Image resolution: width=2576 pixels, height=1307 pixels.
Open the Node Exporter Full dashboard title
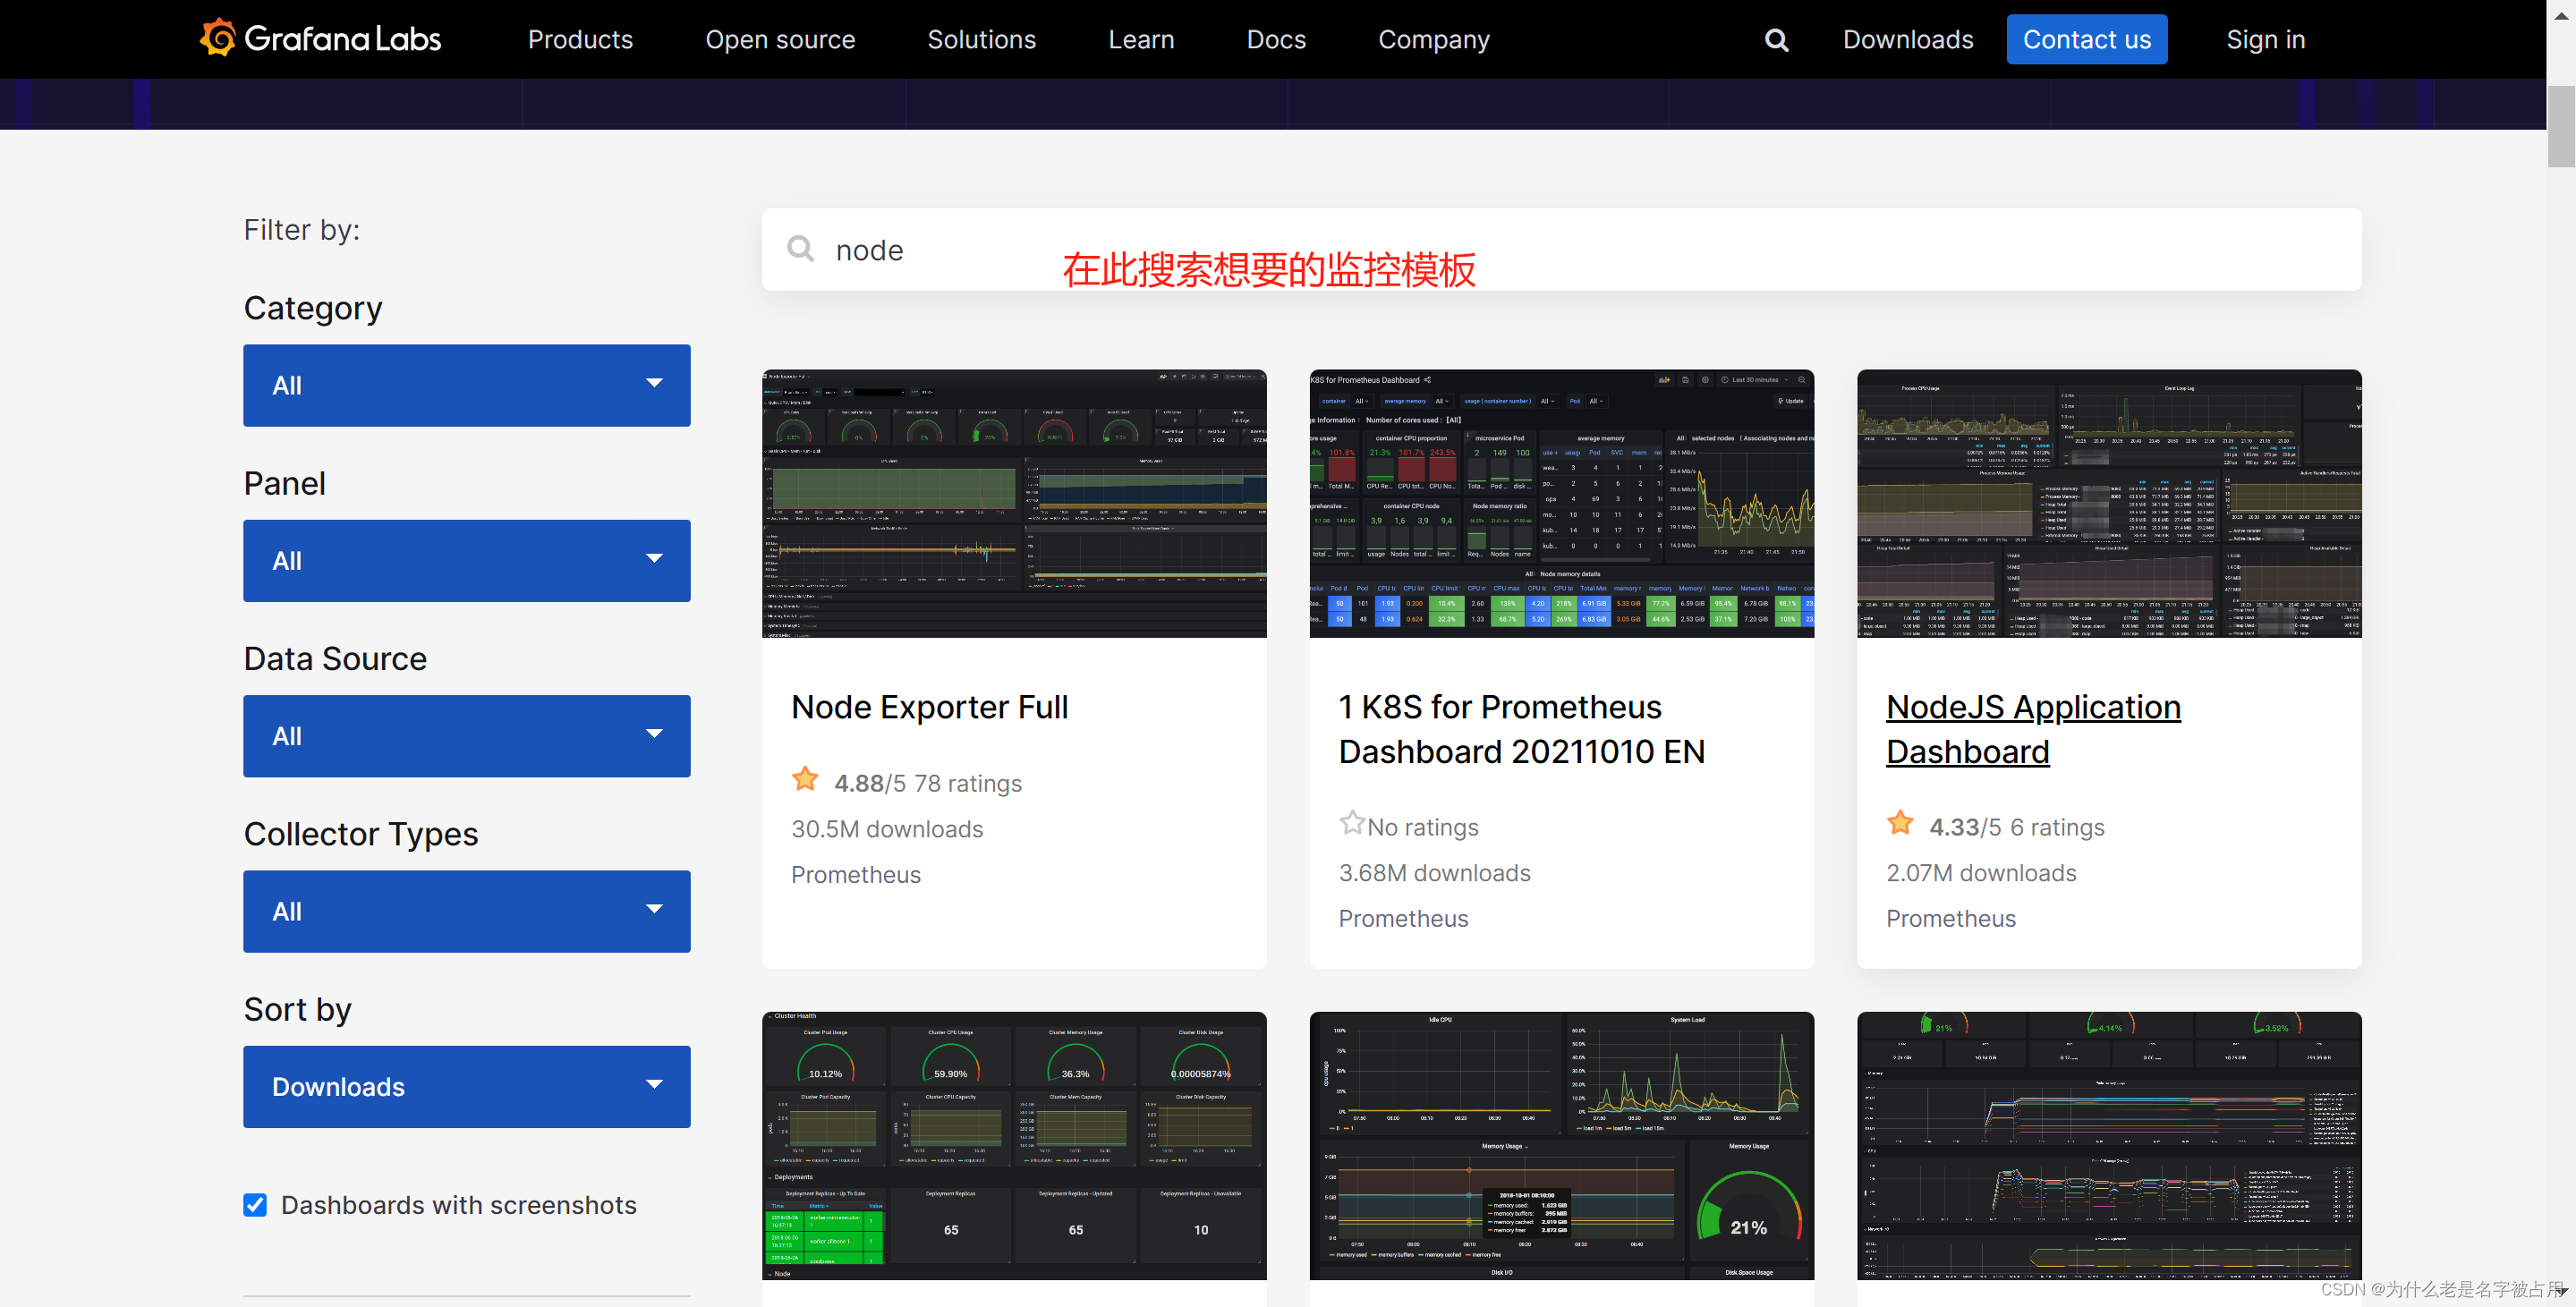(x=929, y=707)
